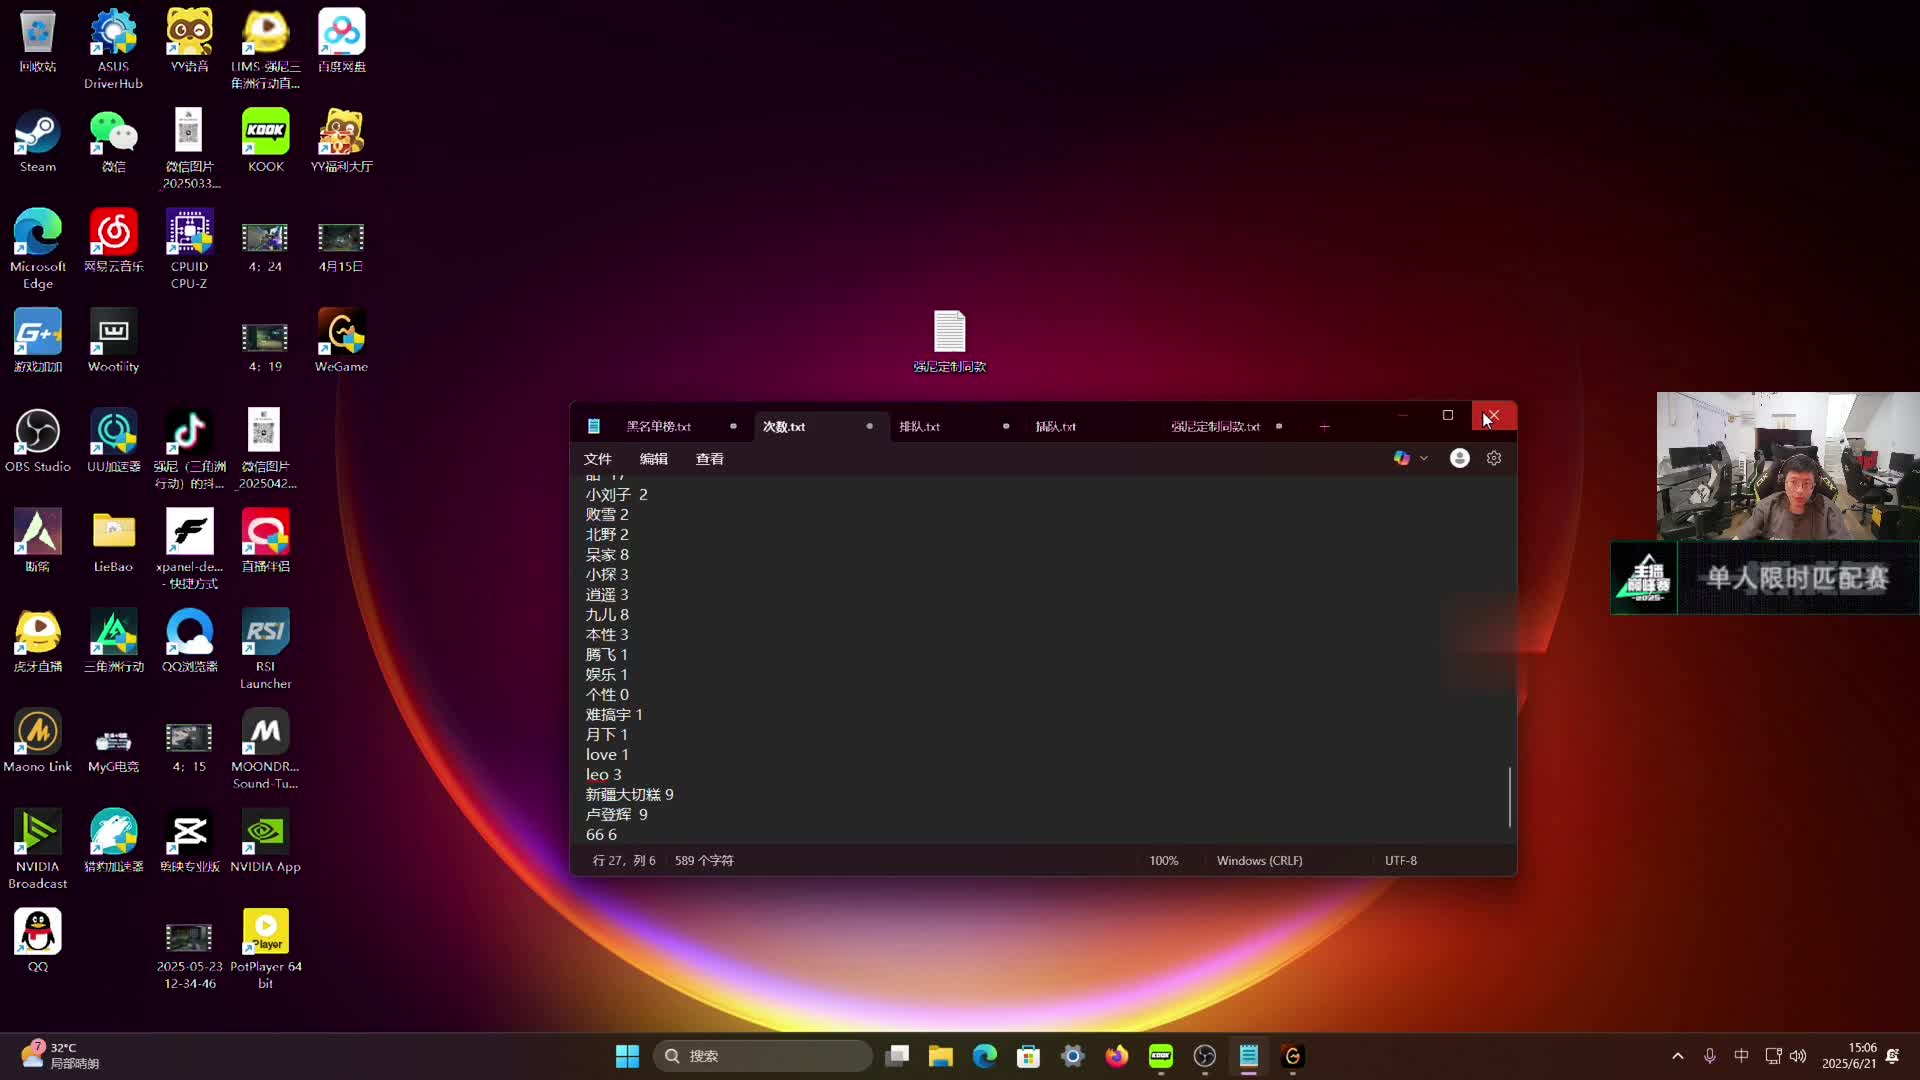Add a new Notepad tab
1920x1080 pixels.
click(1325, 427)
